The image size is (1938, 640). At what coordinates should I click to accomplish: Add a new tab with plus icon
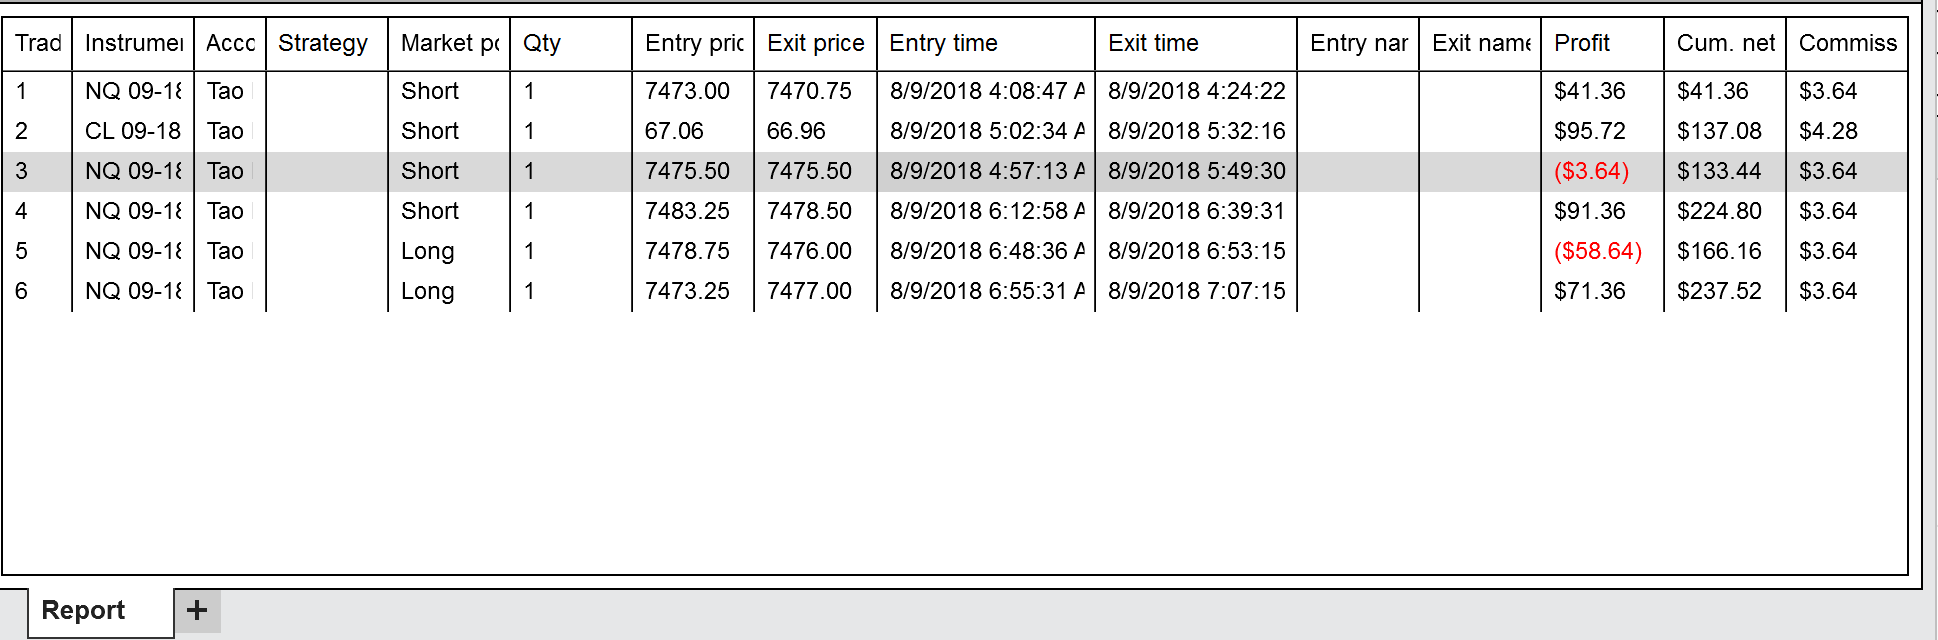[197, 610]
